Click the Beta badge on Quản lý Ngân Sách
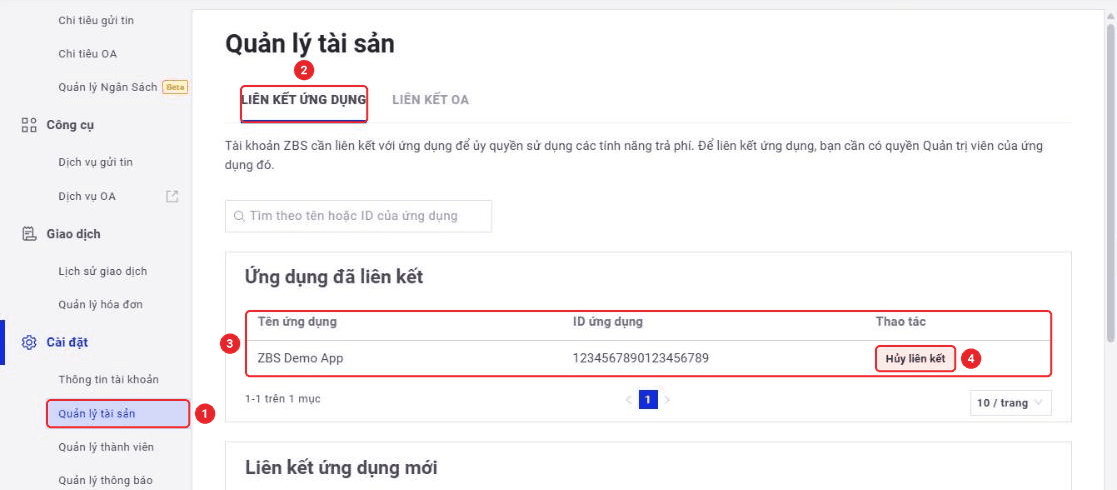1117x490 pixels. [175, 87]
